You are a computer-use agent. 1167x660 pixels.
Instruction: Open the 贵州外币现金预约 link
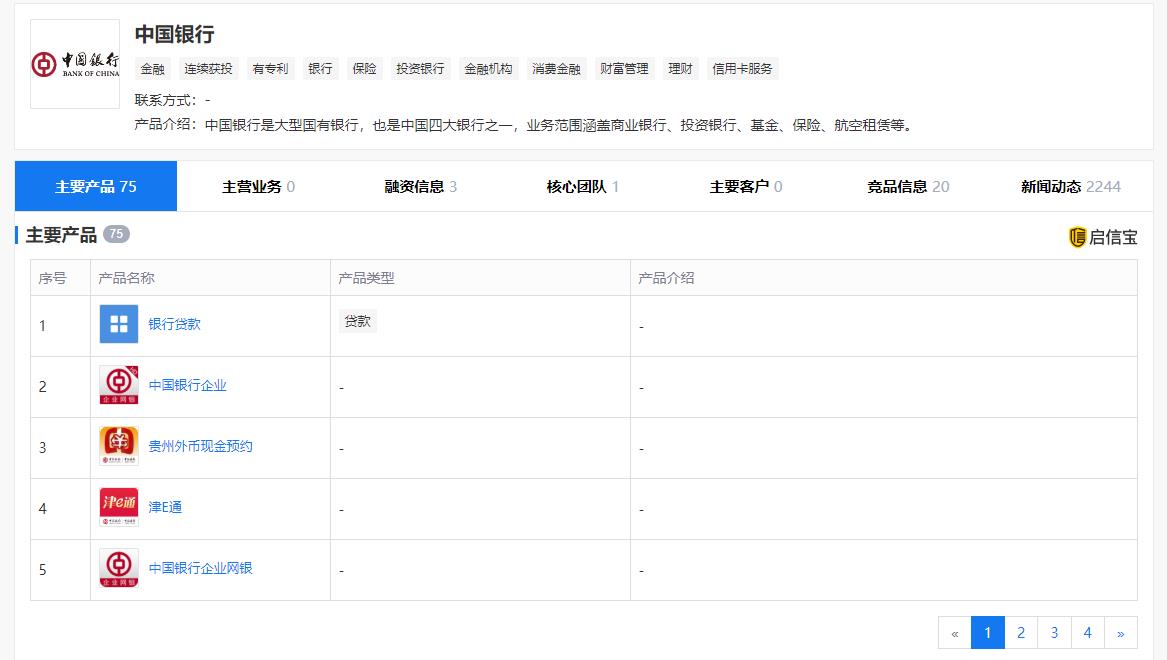200,446
